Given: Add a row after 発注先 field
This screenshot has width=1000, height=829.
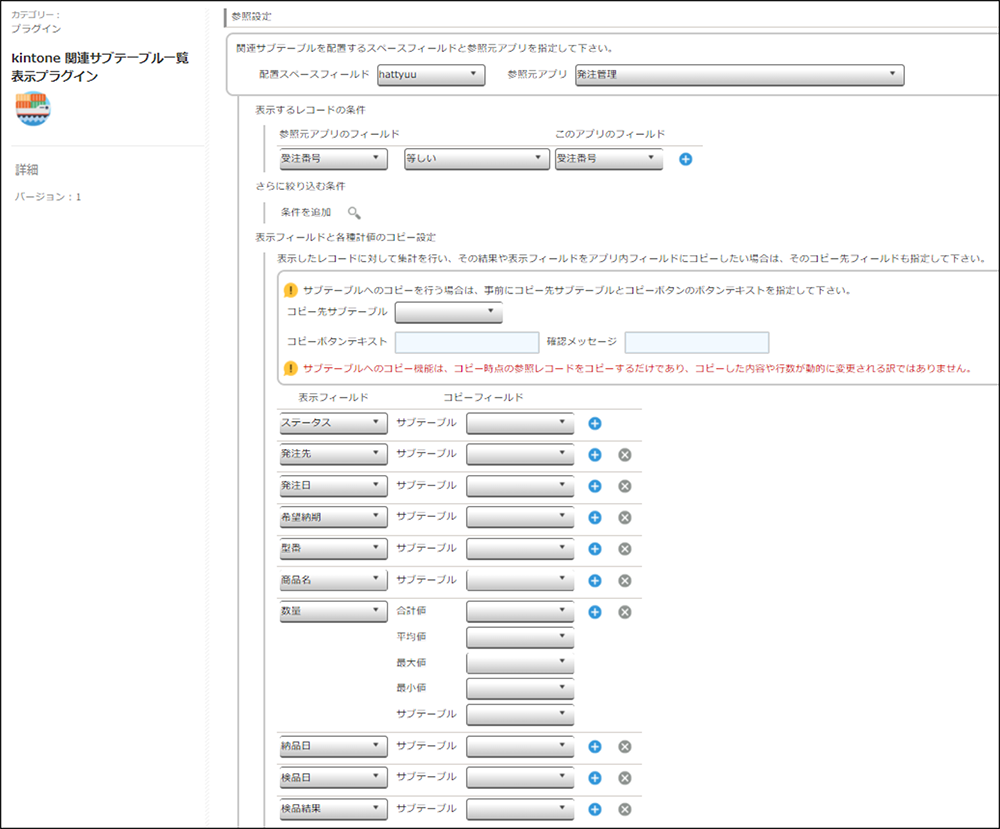Looking at the screenshot, I should [x=595, y=455].
